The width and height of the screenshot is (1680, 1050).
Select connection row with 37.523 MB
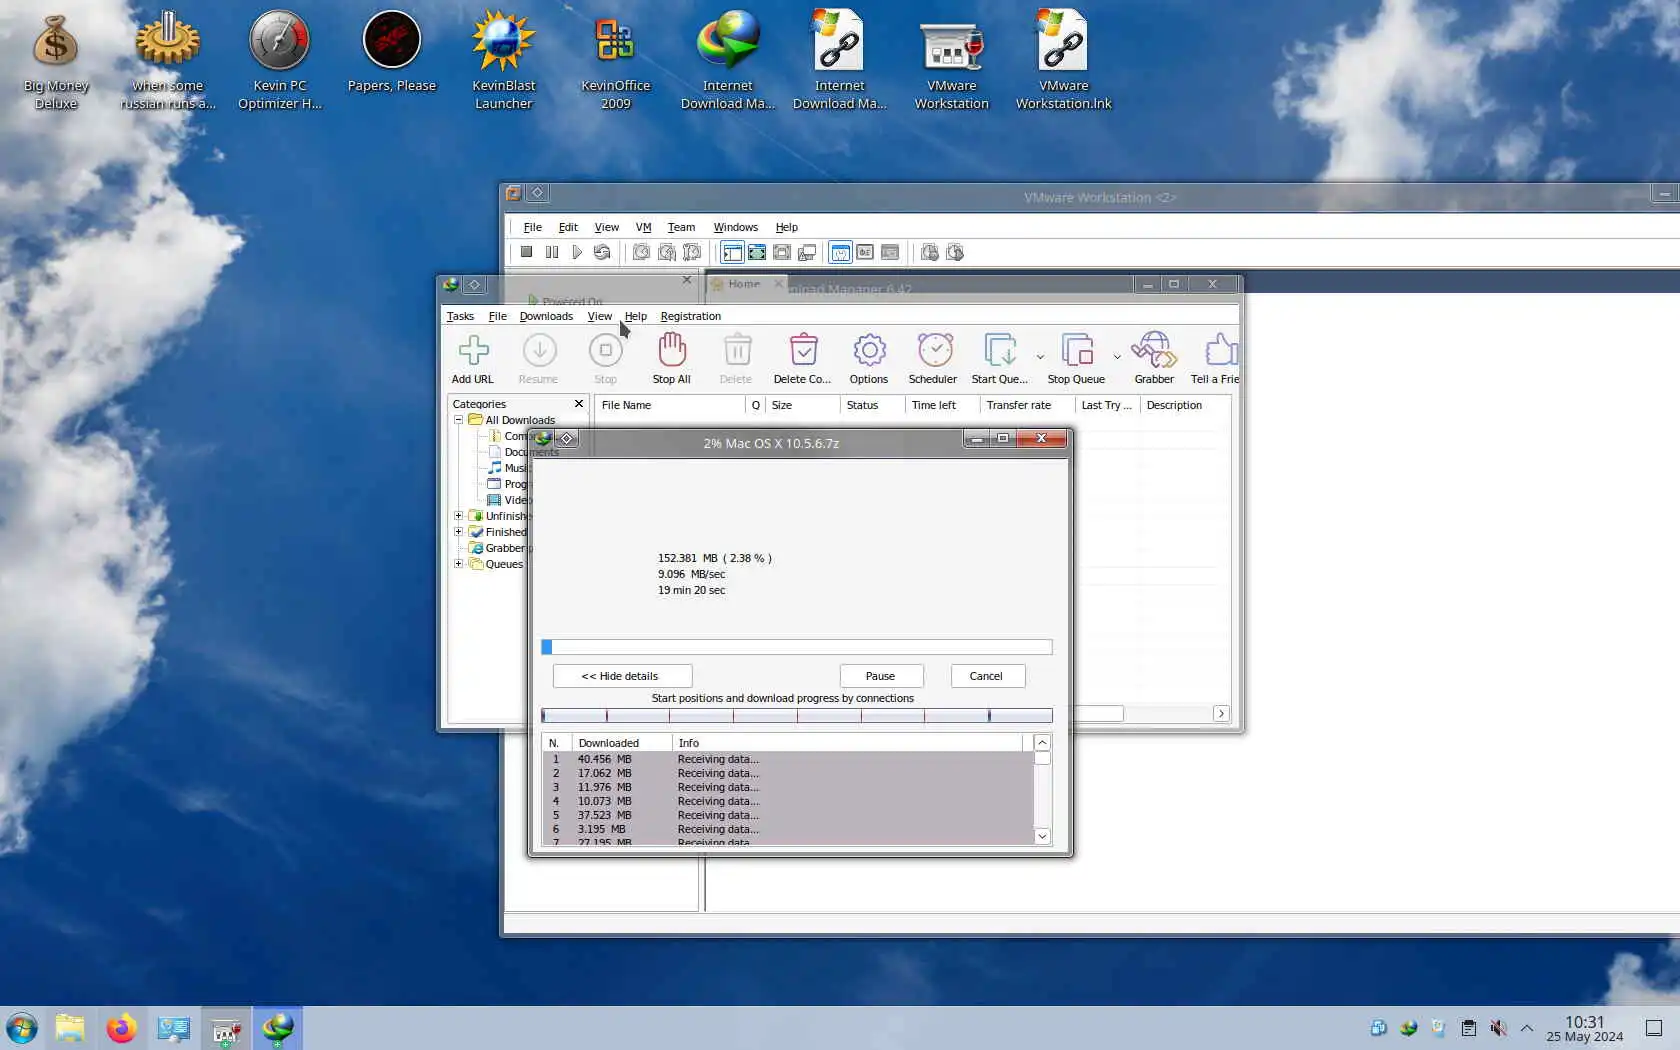coord(788,815)
